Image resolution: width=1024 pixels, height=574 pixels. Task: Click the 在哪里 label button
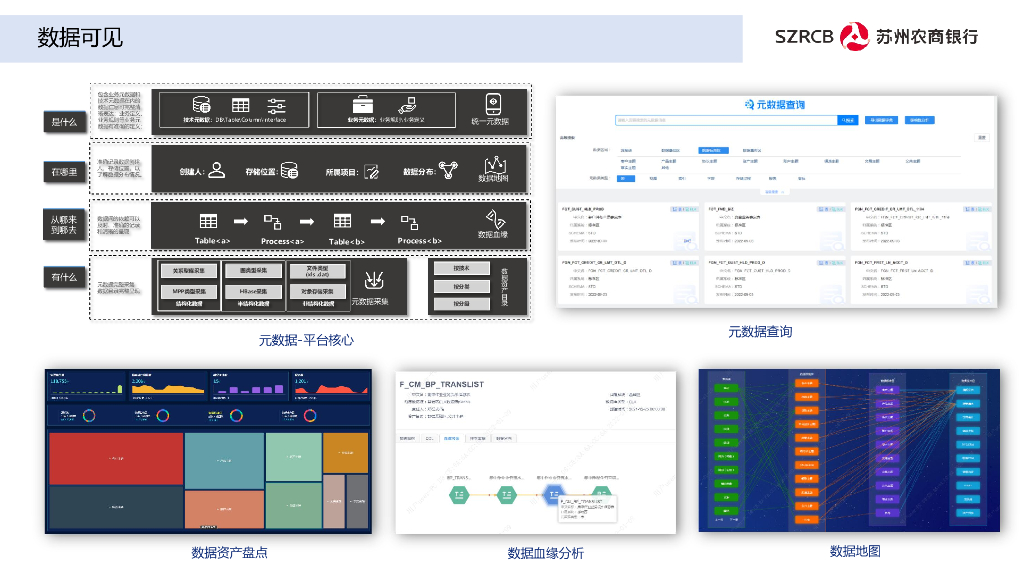coord(65,172)
